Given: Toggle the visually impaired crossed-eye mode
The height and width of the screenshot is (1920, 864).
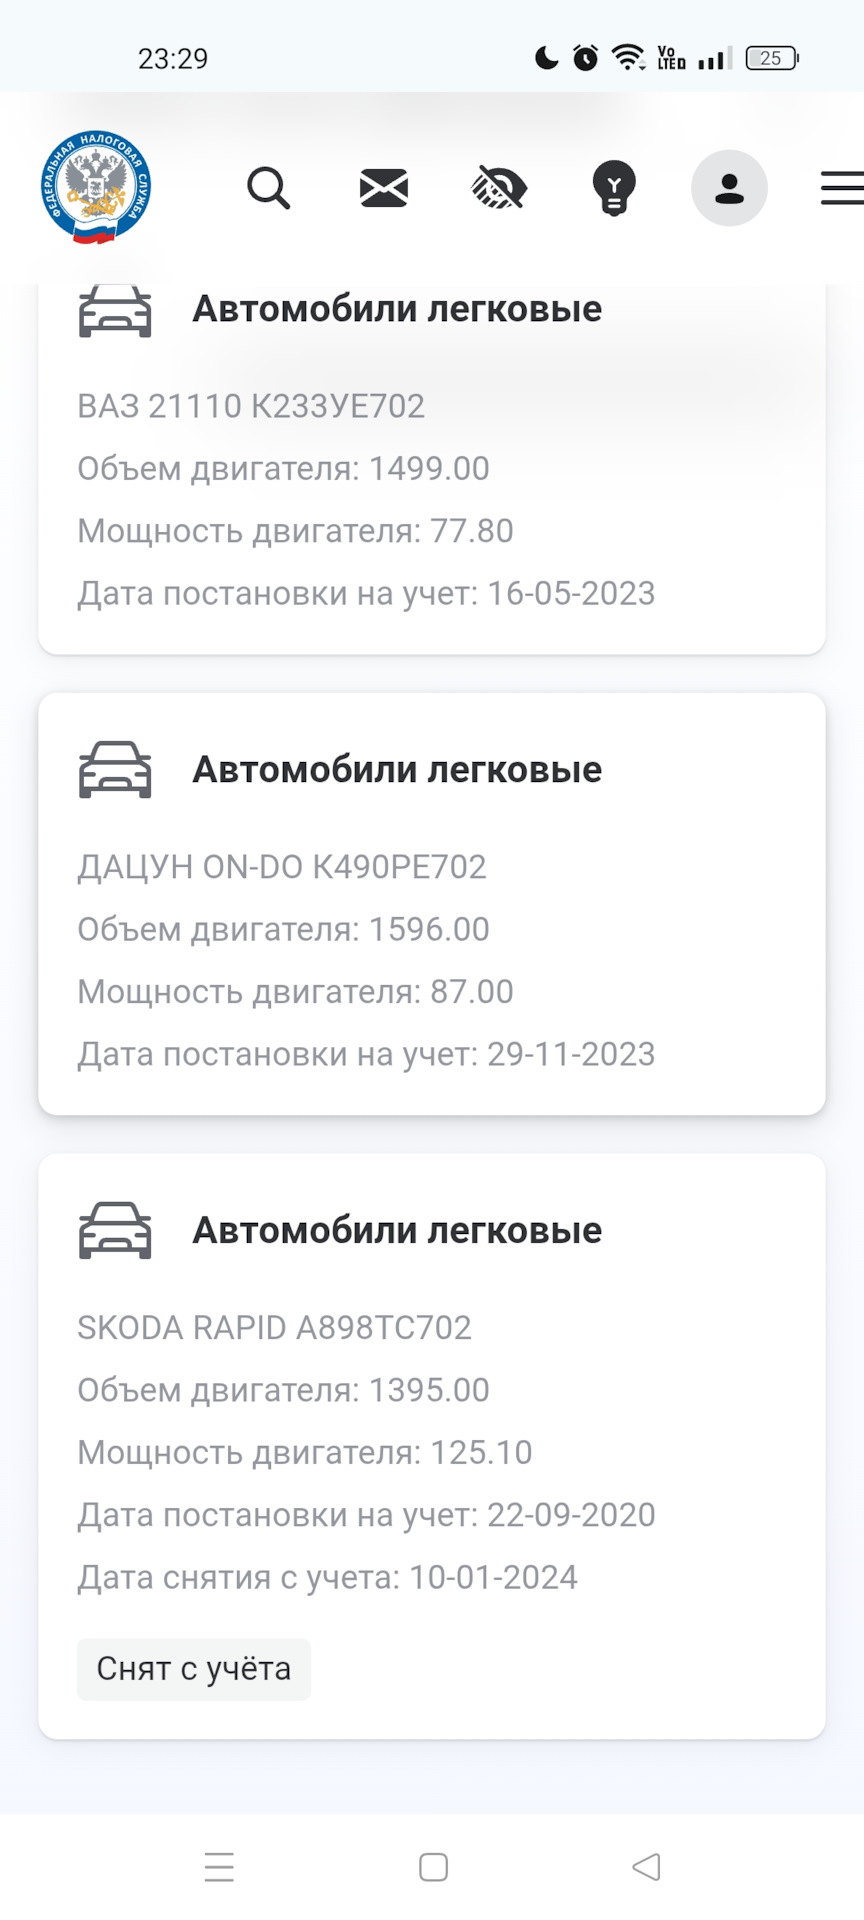Looking at the screenshot, I should tap(499, 188).
